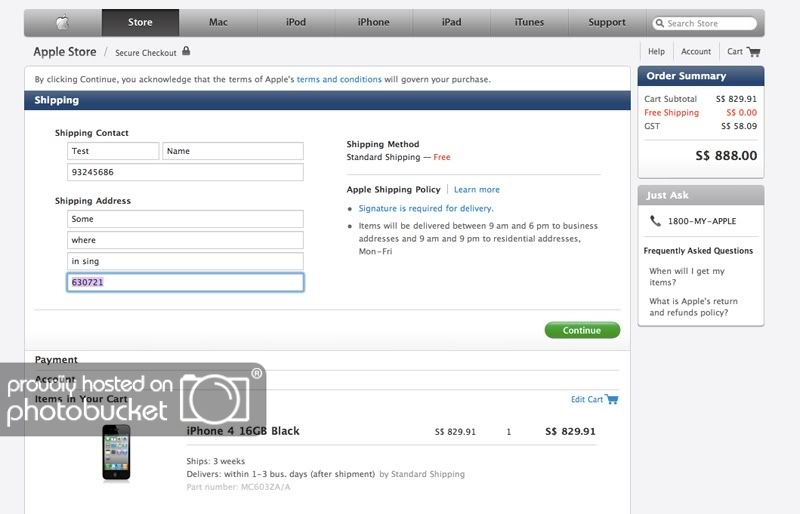Click the Order Summary header
800x514 pixels.
coord(701,76)
